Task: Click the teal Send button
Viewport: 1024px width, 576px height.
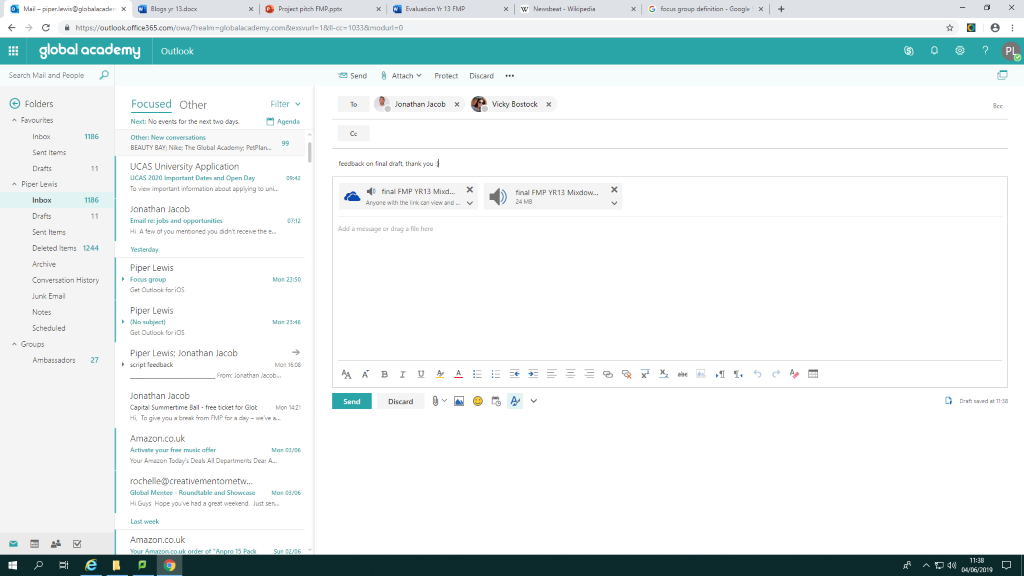Action: [351, 401]
